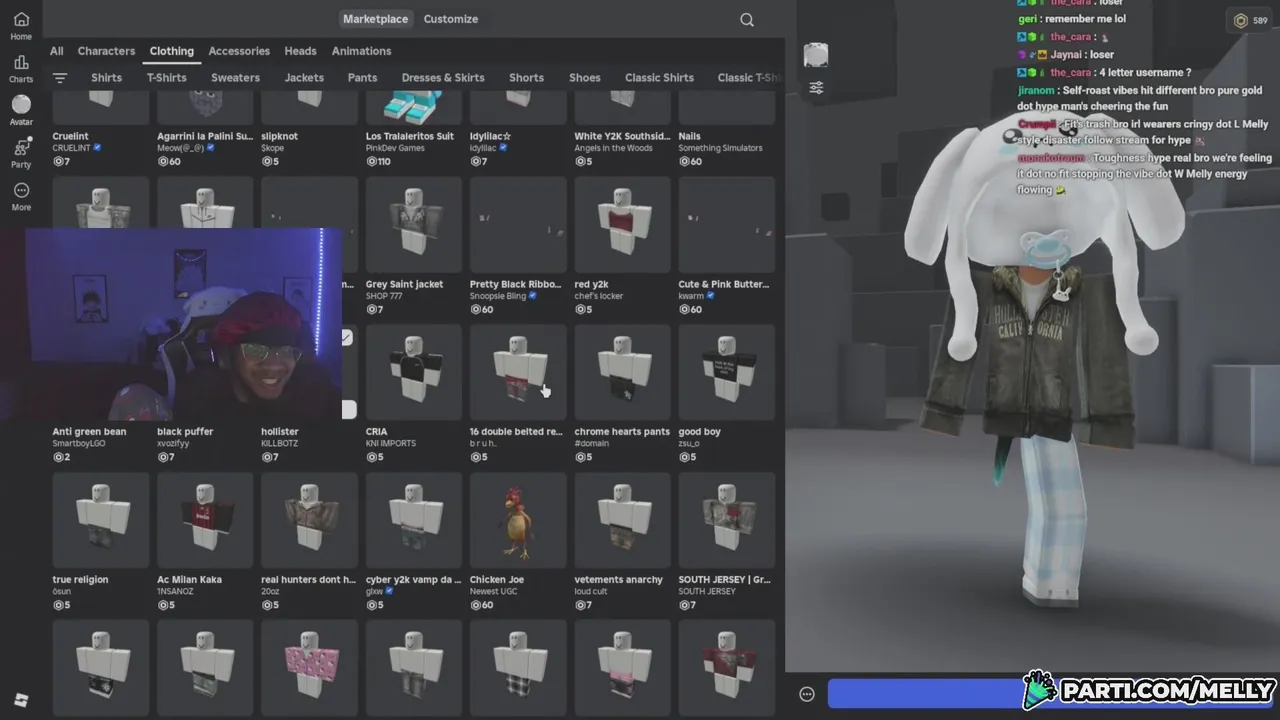Select the Heads category tab
Screen dimensions: 1280x720
(300, 51)
